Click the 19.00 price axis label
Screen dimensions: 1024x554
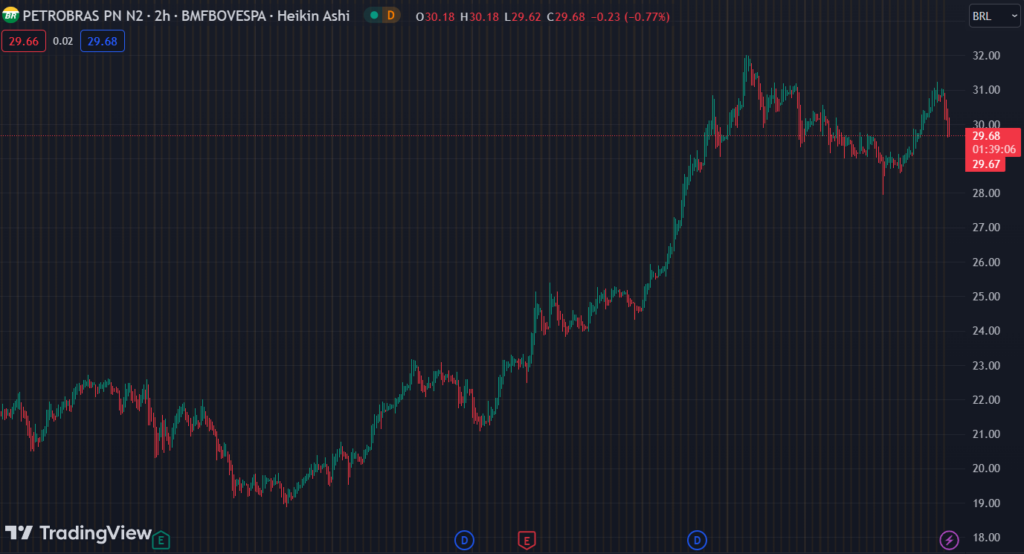tap(986, 503)
